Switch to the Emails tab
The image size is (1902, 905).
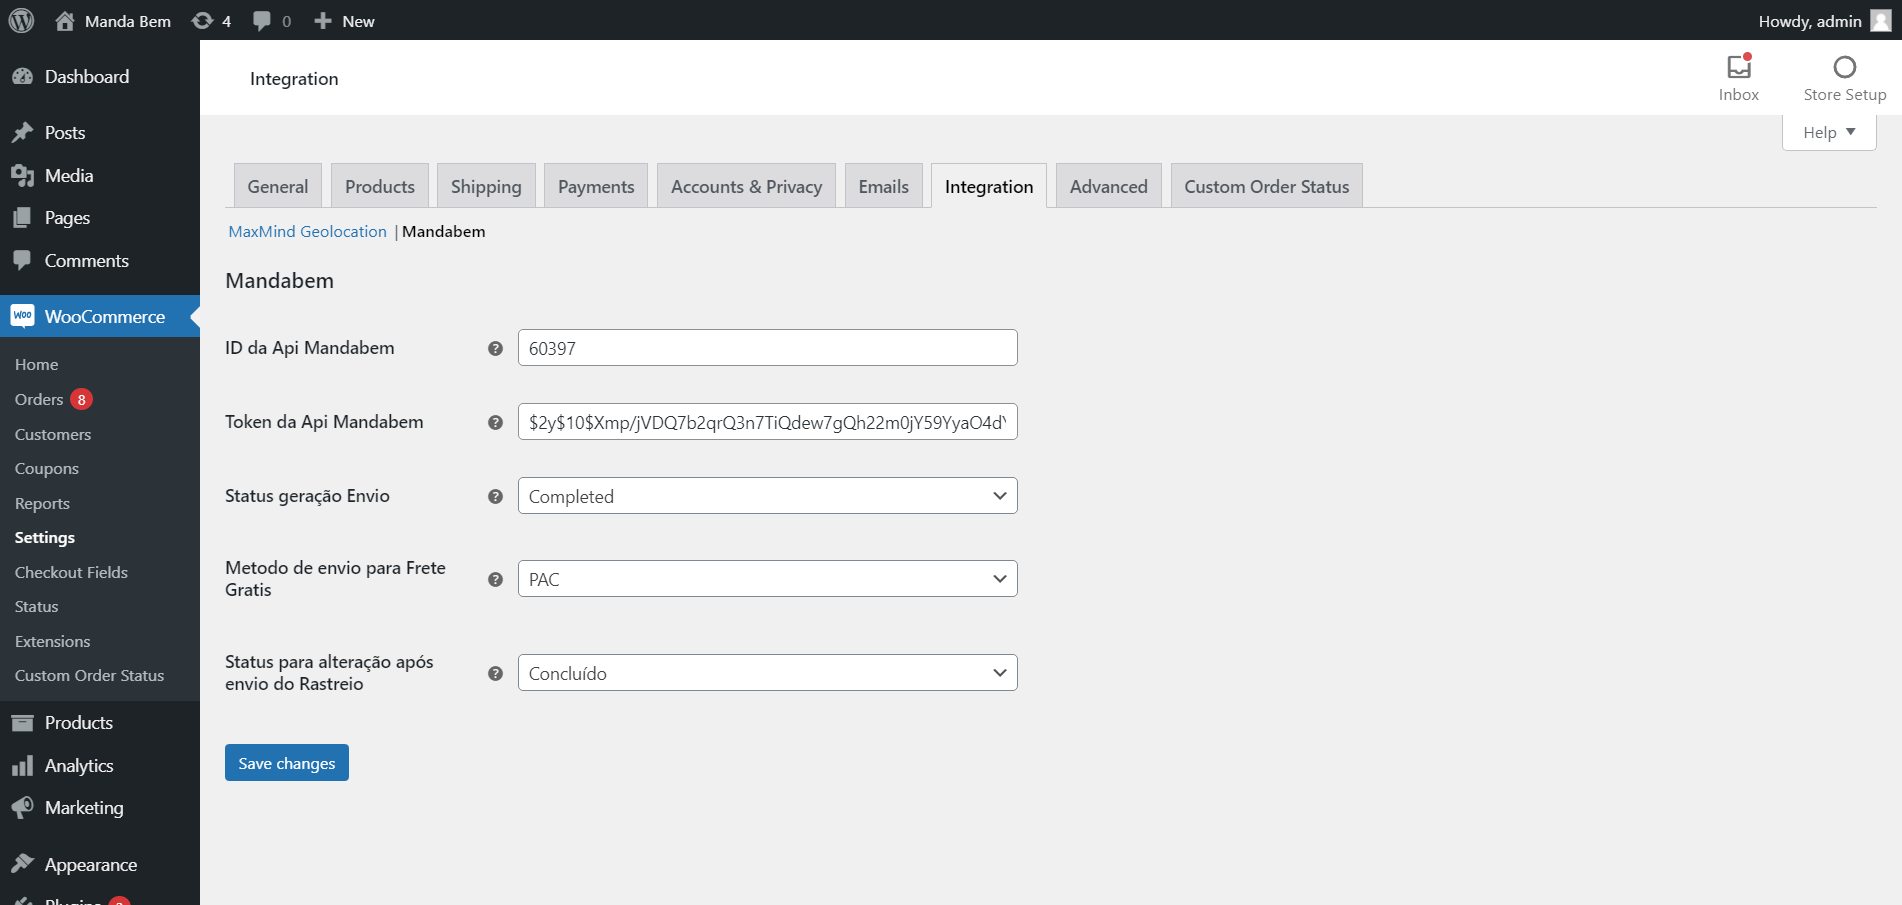[884, 186]
